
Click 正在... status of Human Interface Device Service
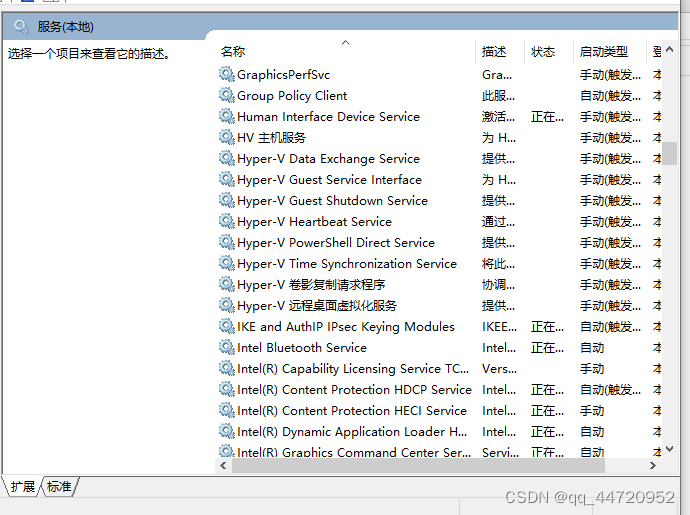click(547, 117)
